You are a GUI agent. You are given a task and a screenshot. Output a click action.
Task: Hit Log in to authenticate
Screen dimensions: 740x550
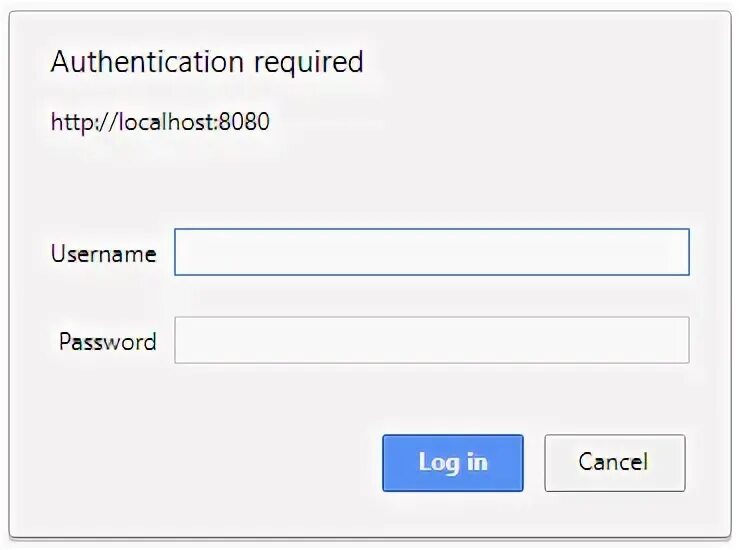(x=452, y=462)
